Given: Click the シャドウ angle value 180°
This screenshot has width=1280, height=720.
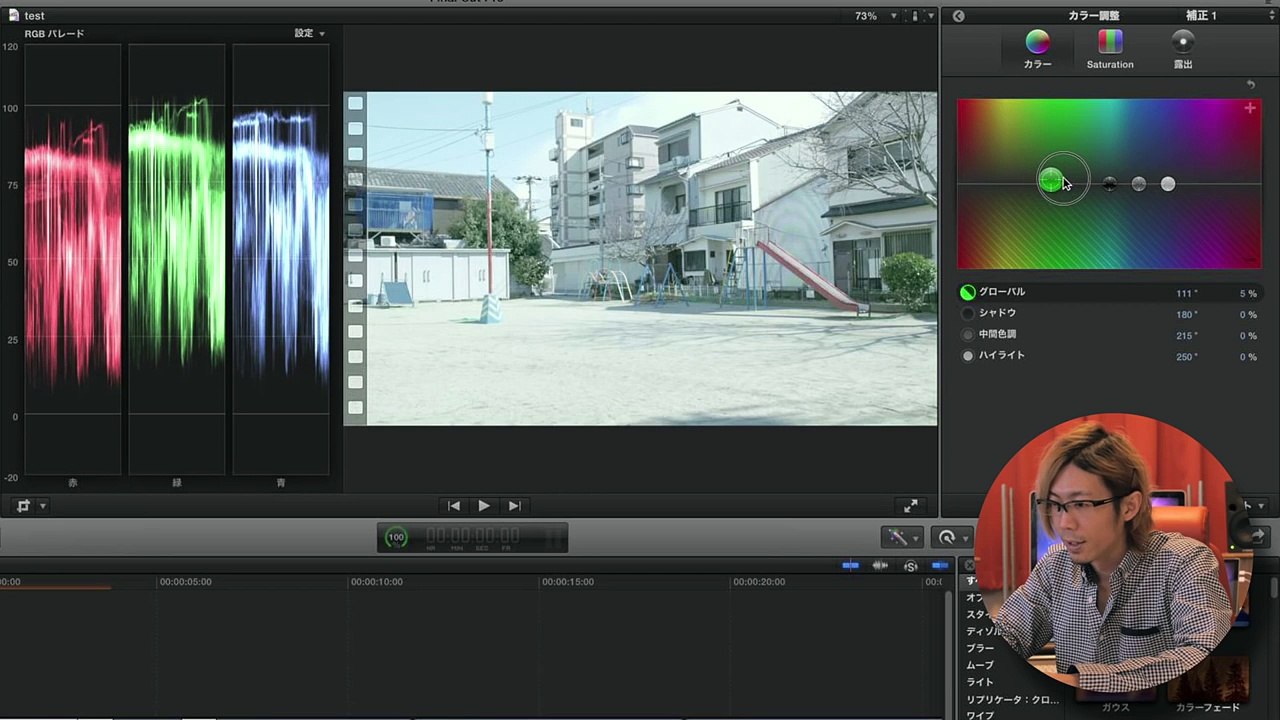Looking at the screenshot, I should [x=1186, y=315].
